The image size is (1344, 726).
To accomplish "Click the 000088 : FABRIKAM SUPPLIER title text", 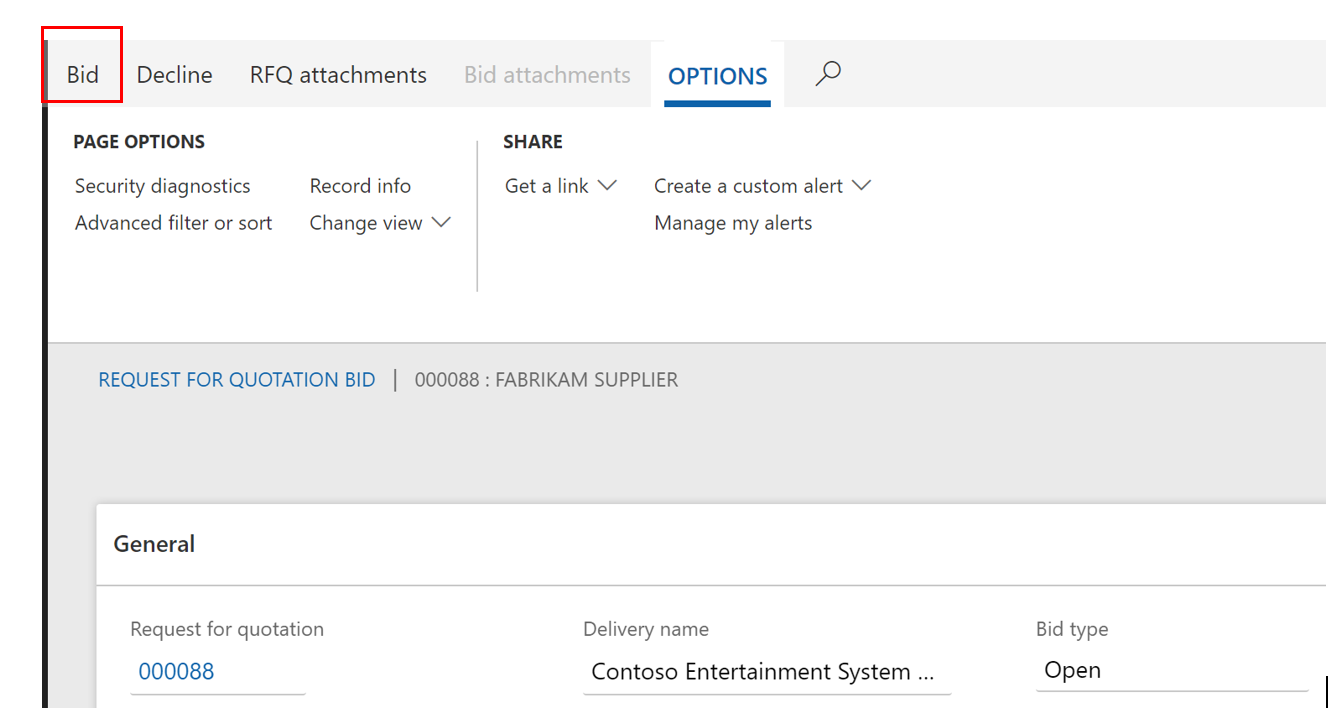I will [x=546, y=380].
